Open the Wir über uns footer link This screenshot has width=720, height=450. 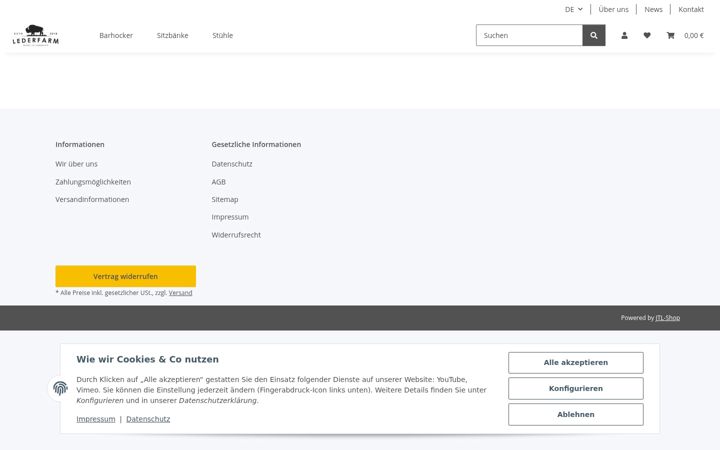[76, 164]
